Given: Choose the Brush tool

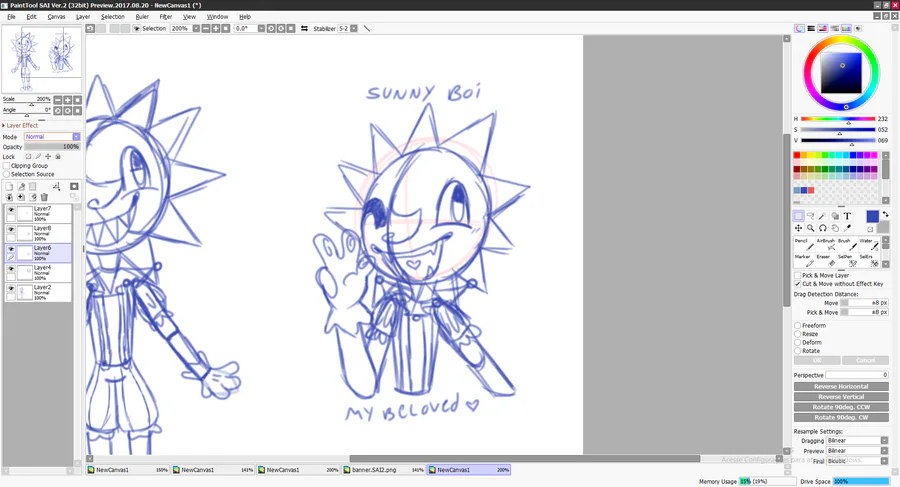Looking at the screenshot, I should click(x=846, y=244).
